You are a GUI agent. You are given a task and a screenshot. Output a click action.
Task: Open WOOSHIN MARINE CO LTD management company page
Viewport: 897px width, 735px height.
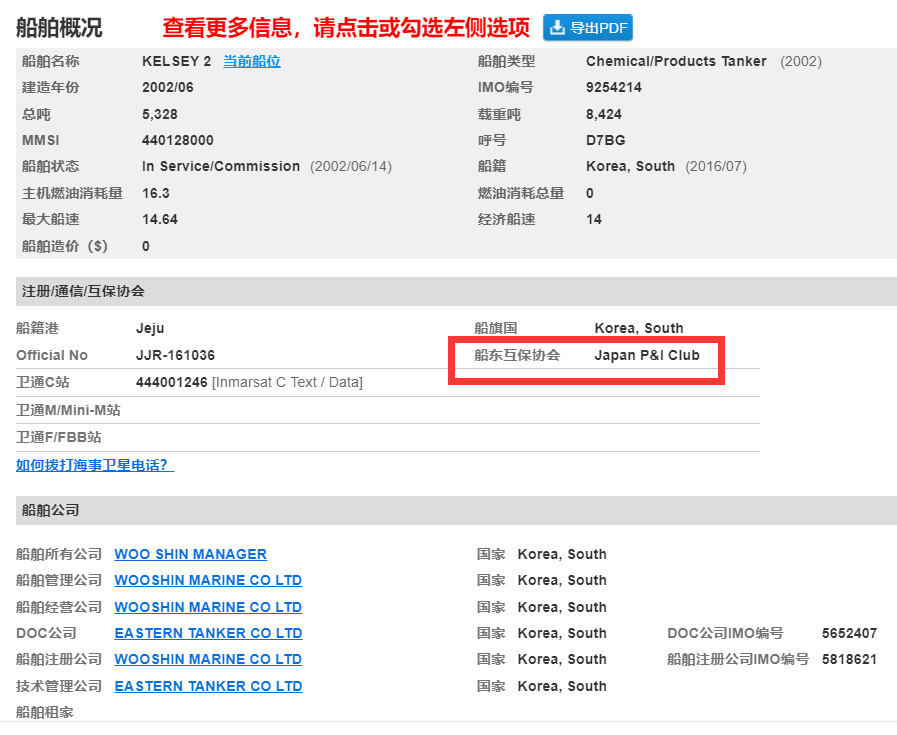click(208, 580)
